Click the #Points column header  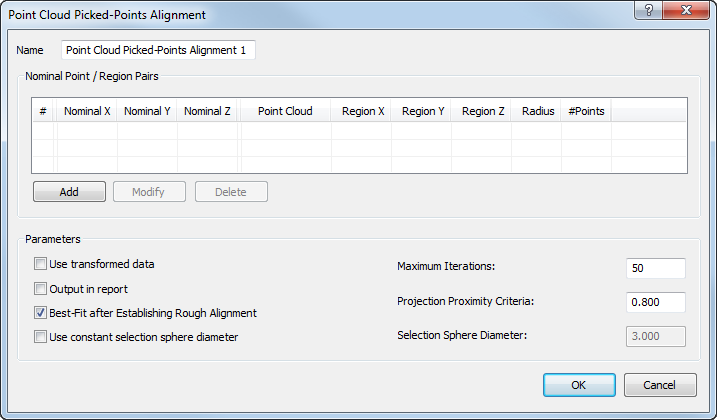[586, 111]
